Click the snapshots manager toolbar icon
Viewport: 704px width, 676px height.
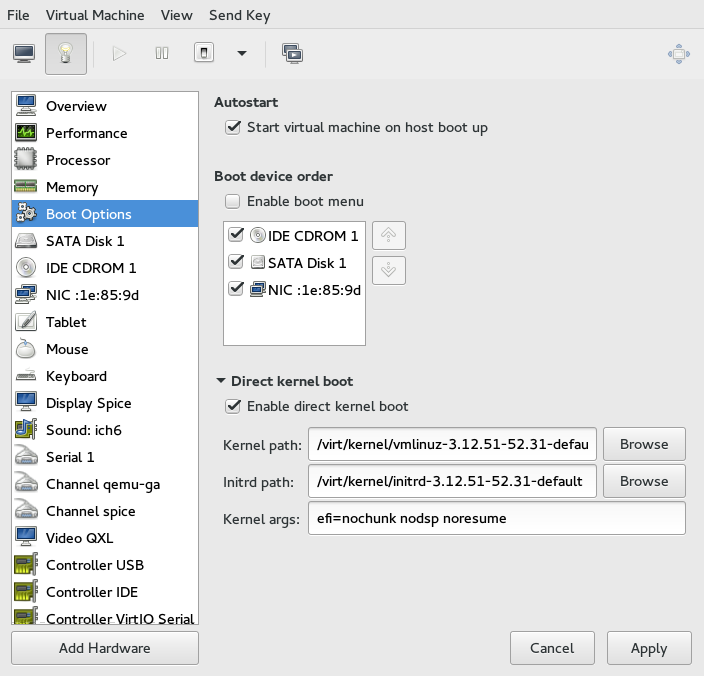pos(293,53)
